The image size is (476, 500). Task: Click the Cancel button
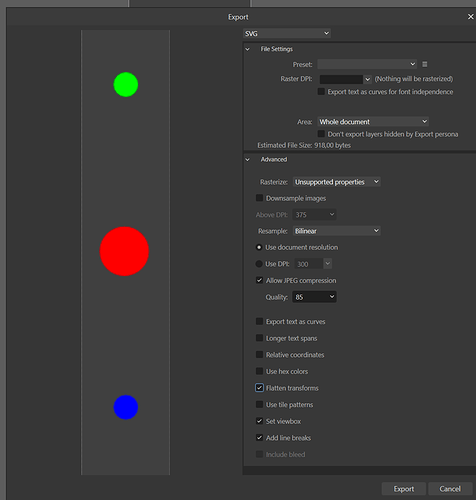pyautogui.click(x=450, y=489)
